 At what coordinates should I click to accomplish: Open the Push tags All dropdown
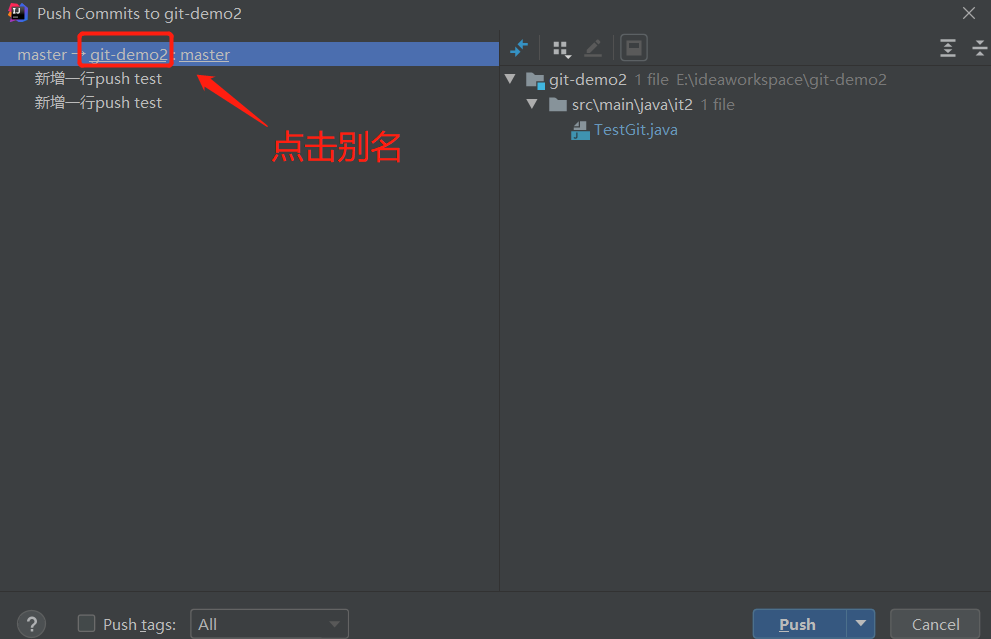click(x=269, y=624)
